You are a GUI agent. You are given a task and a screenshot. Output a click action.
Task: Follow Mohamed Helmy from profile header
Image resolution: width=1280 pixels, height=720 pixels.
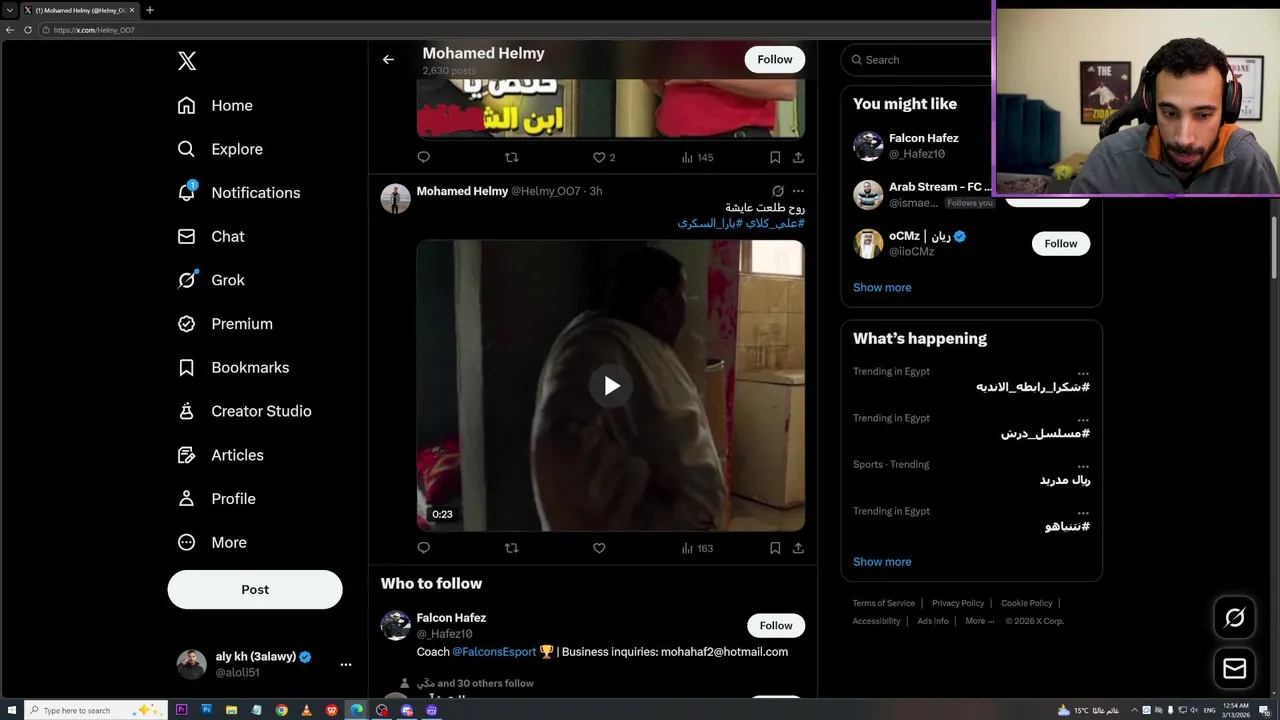775,59
